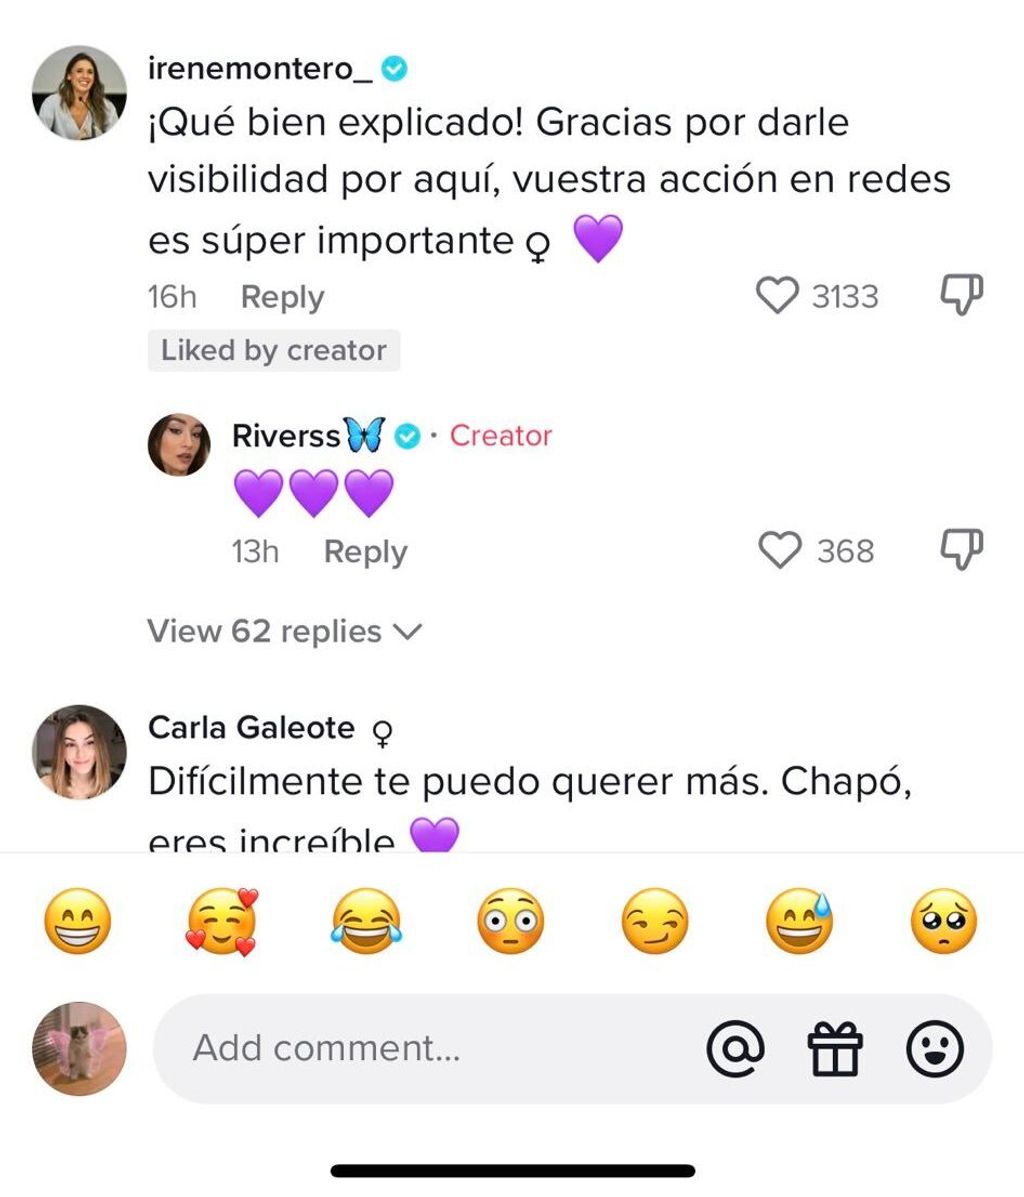Tap the mention @ icon

coord(735,1049)
